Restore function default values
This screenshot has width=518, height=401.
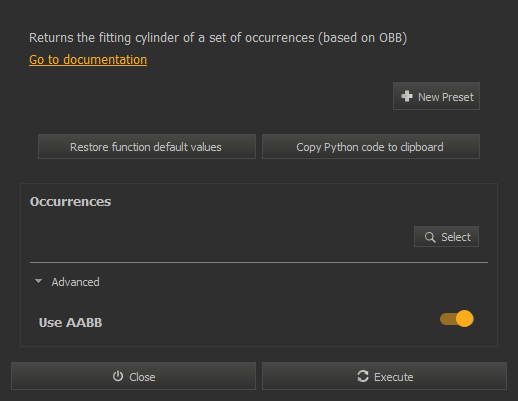tap(147, 147)
